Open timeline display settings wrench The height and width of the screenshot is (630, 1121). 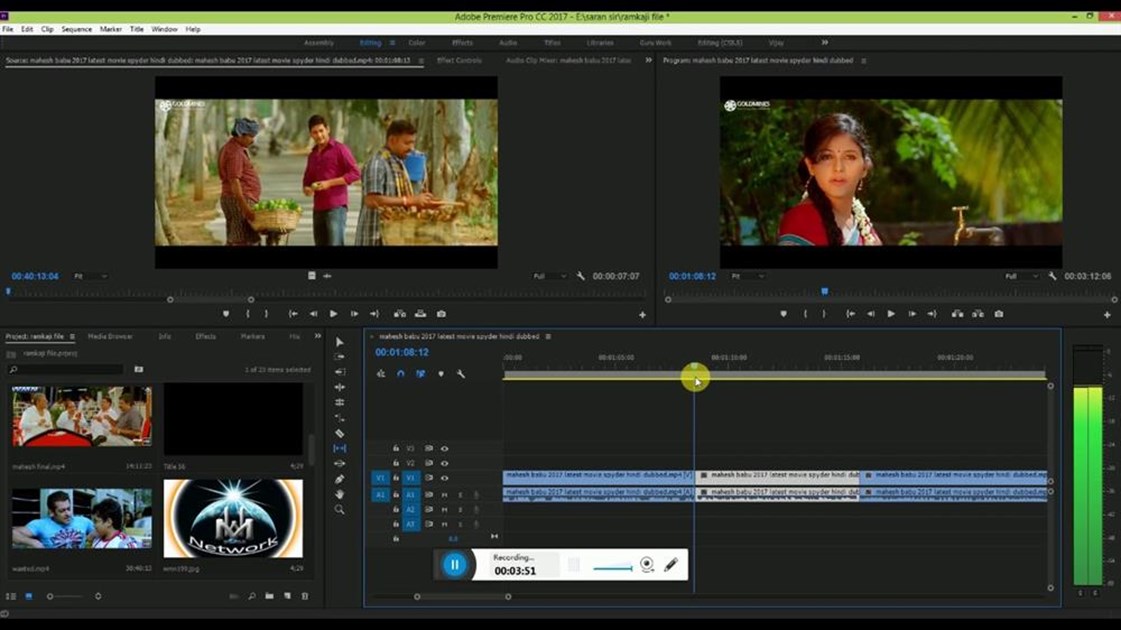461,374
